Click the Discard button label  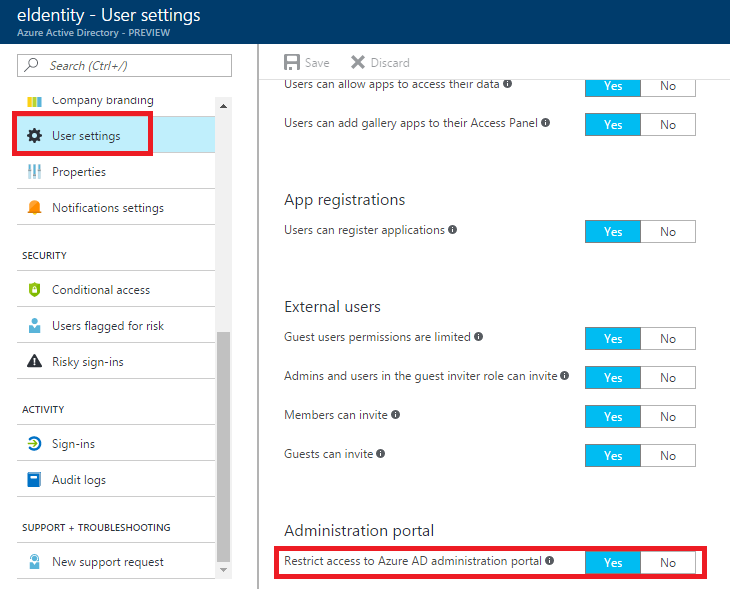click(390, 62)
